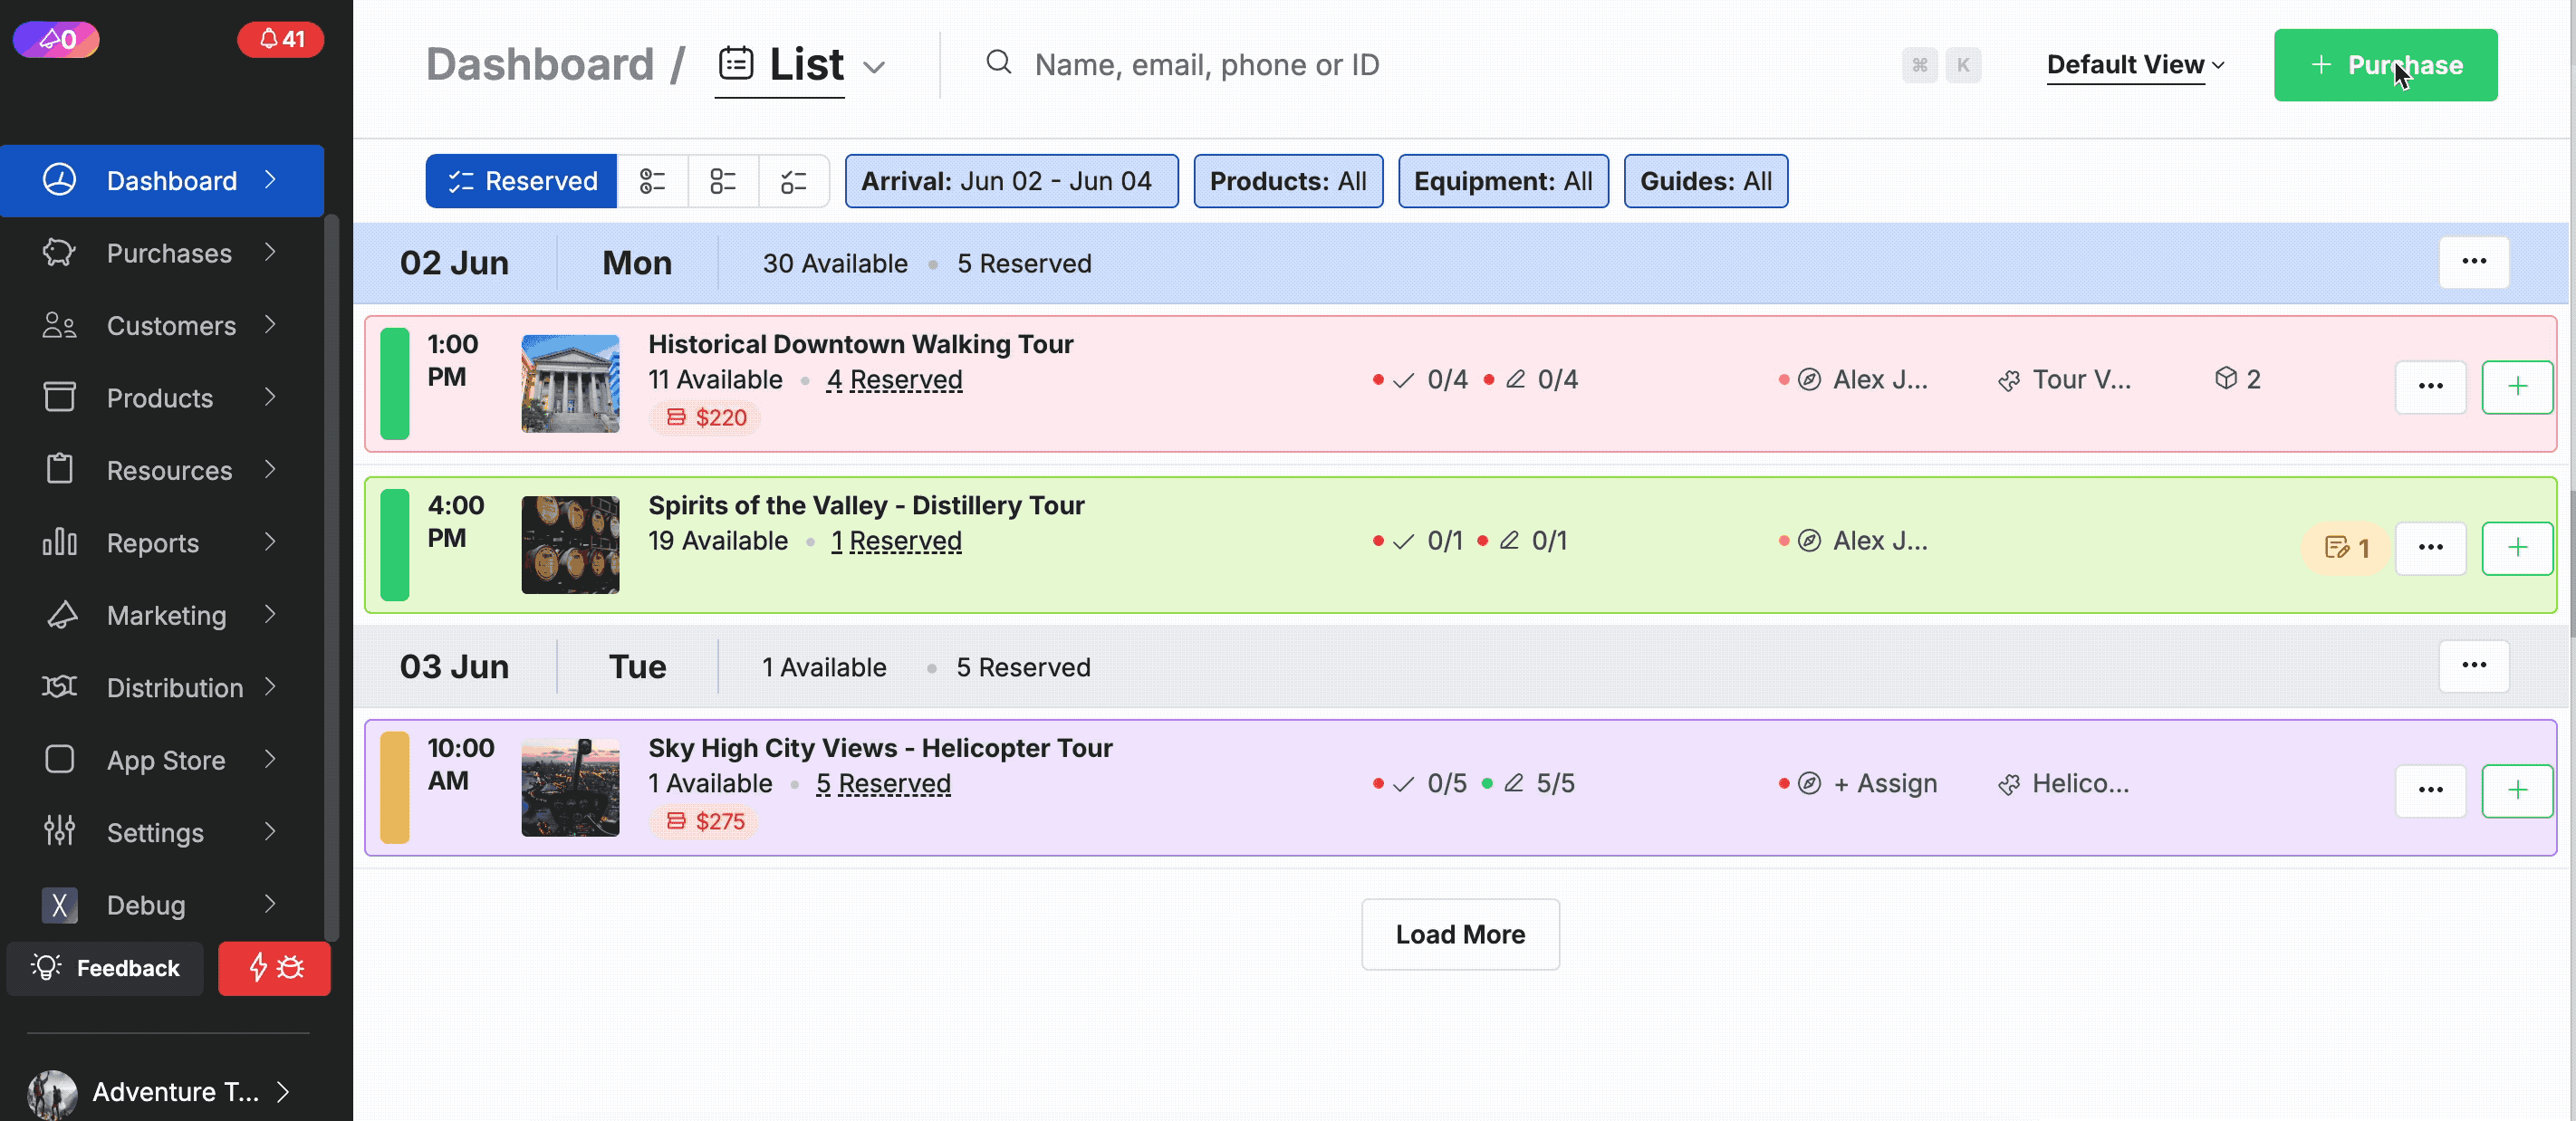Open the notifications bell showing 41

click(x=281, y=39)
